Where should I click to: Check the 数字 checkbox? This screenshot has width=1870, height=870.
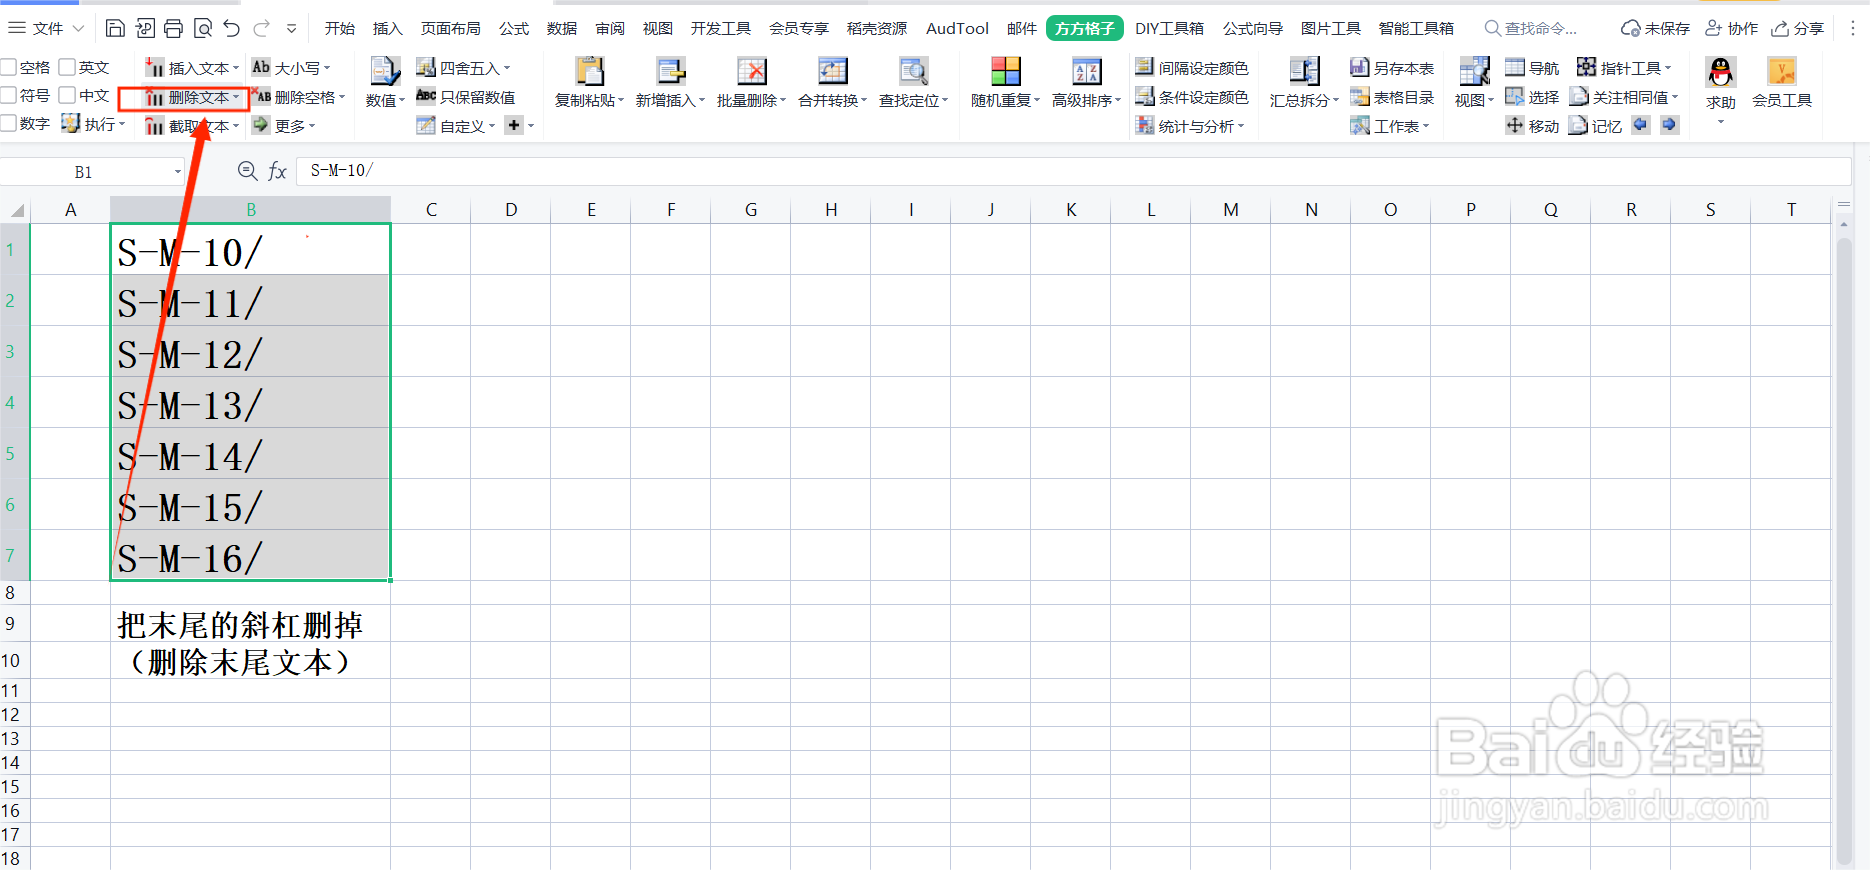coord(8,123)
